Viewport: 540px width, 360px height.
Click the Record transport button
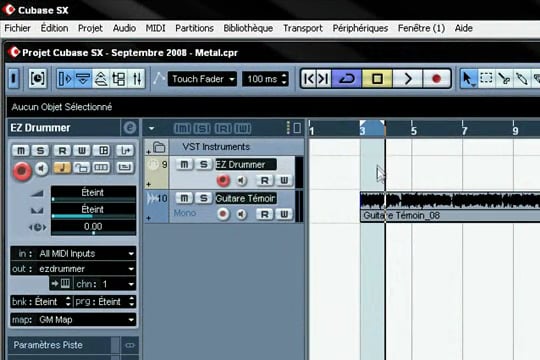point(437,79)
